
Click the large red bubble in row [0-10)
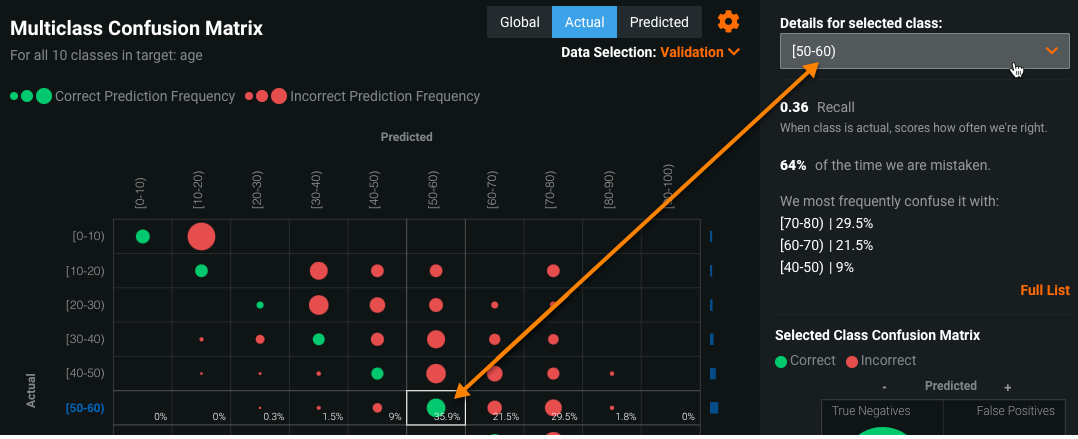201,237
